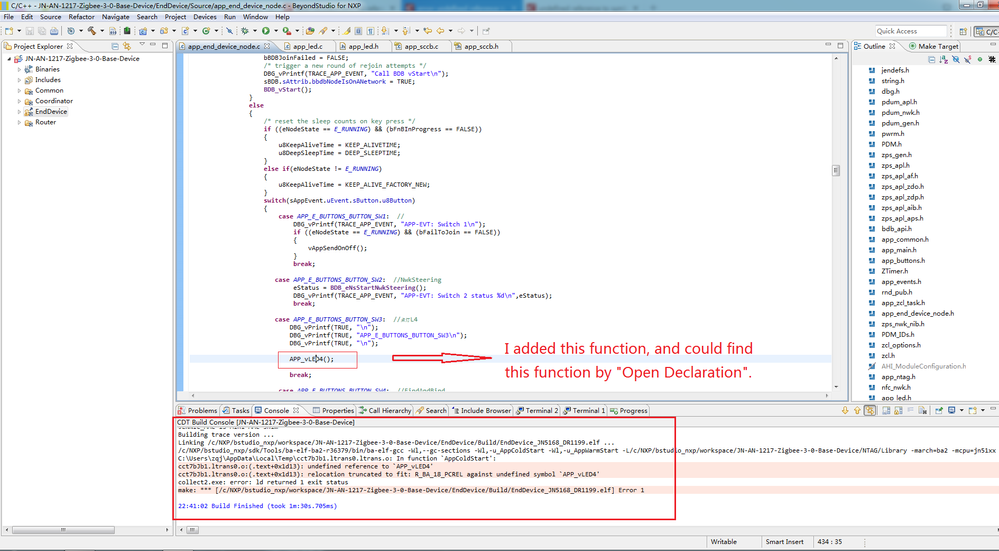
Task: Open dropdown next to Run button
Action: click(x=276, y=31)
